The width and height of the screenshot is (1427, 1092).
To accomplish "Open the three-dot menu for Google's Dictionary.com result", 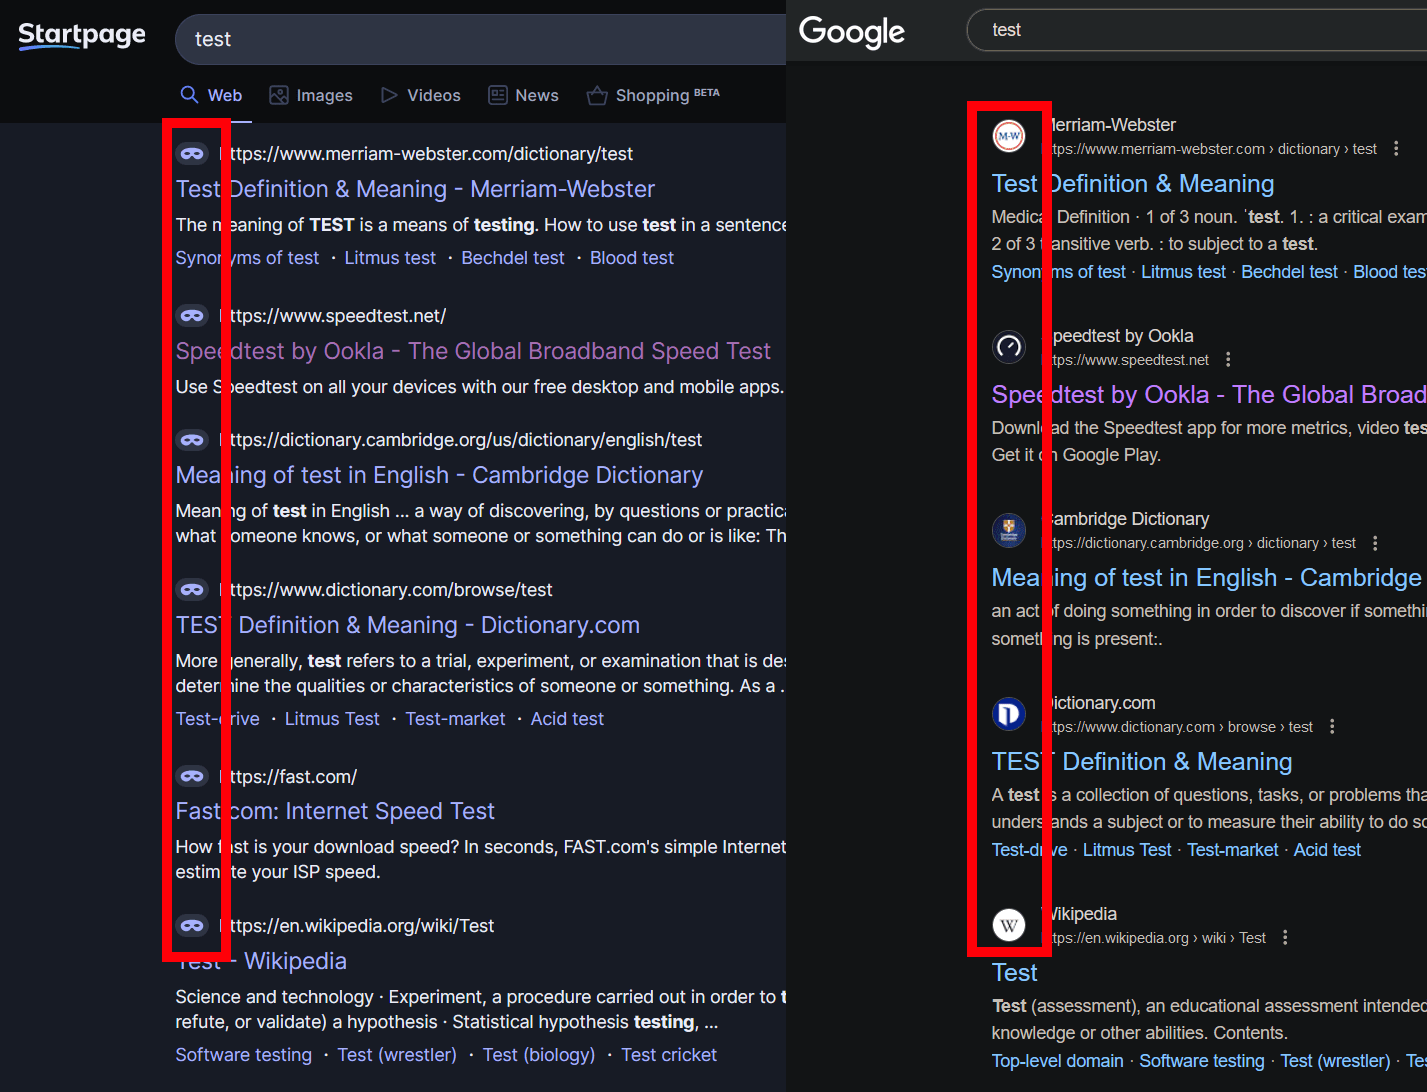I will coord(1332,727).
